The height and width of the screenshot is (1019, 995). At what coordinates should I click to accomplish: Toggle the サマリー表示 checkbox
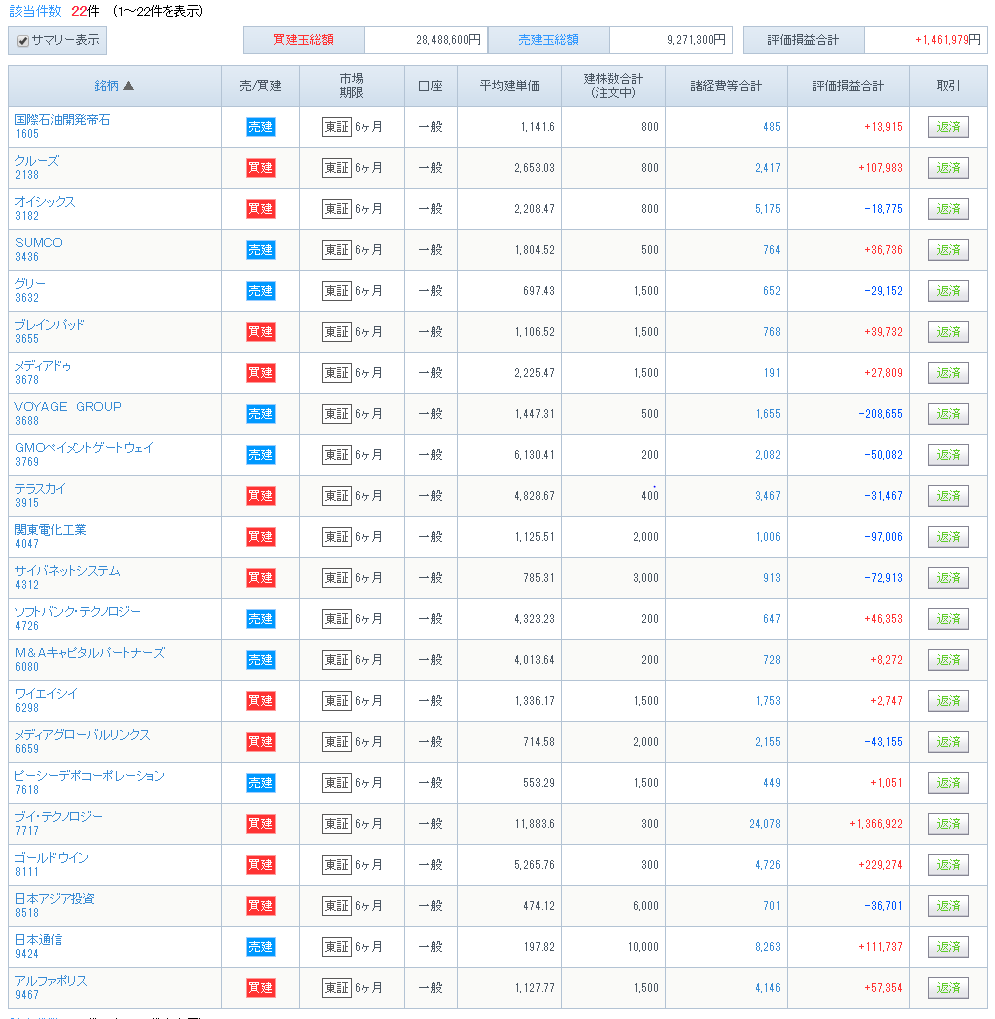pos(23,41)
